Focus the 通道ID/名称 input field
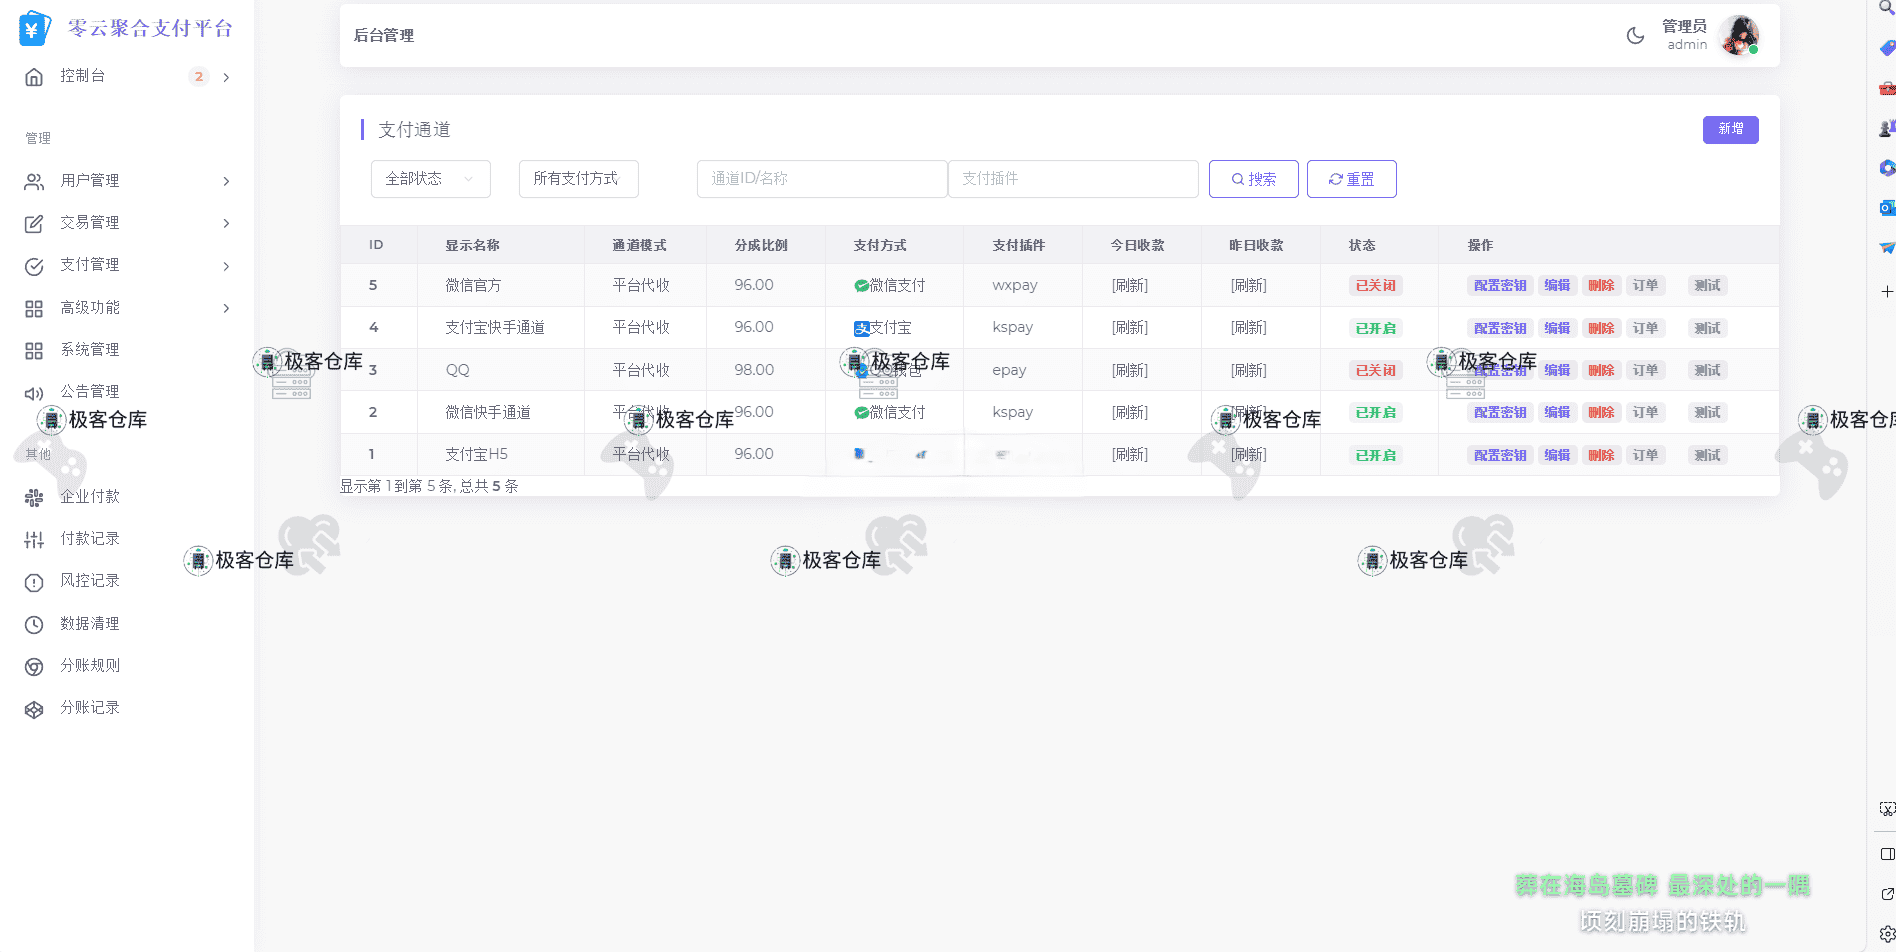The image size is (1896, 952). click(821, 179)
